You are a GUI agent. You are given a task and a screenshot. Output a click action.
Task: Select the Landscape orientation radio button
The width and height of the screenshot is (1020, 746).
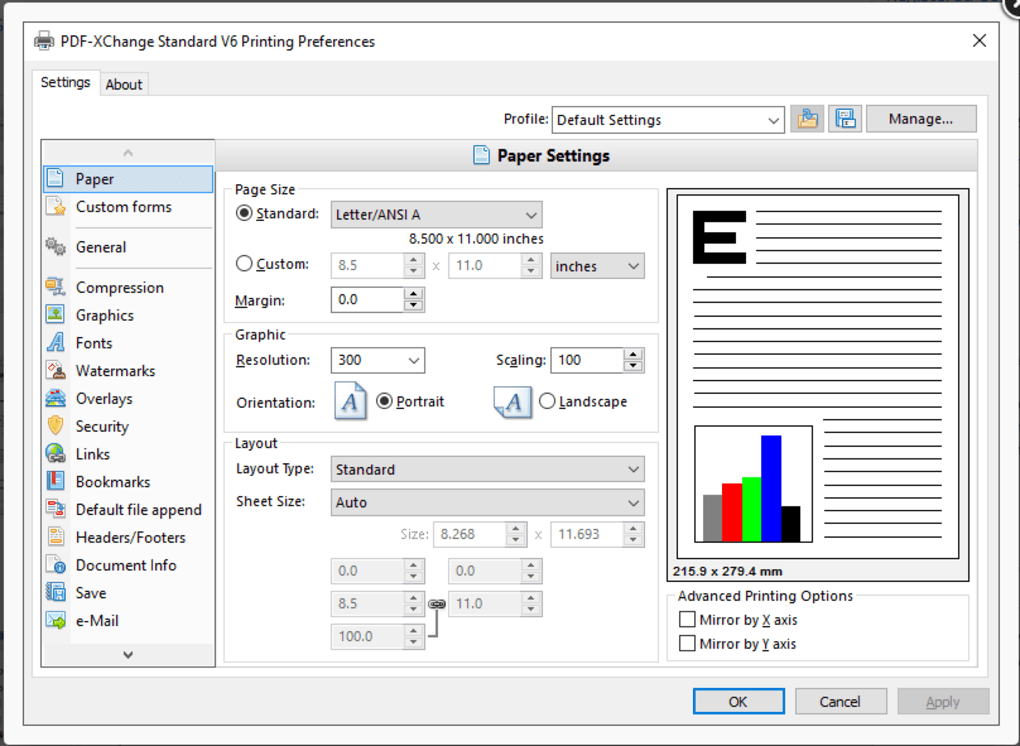[547, 401]
